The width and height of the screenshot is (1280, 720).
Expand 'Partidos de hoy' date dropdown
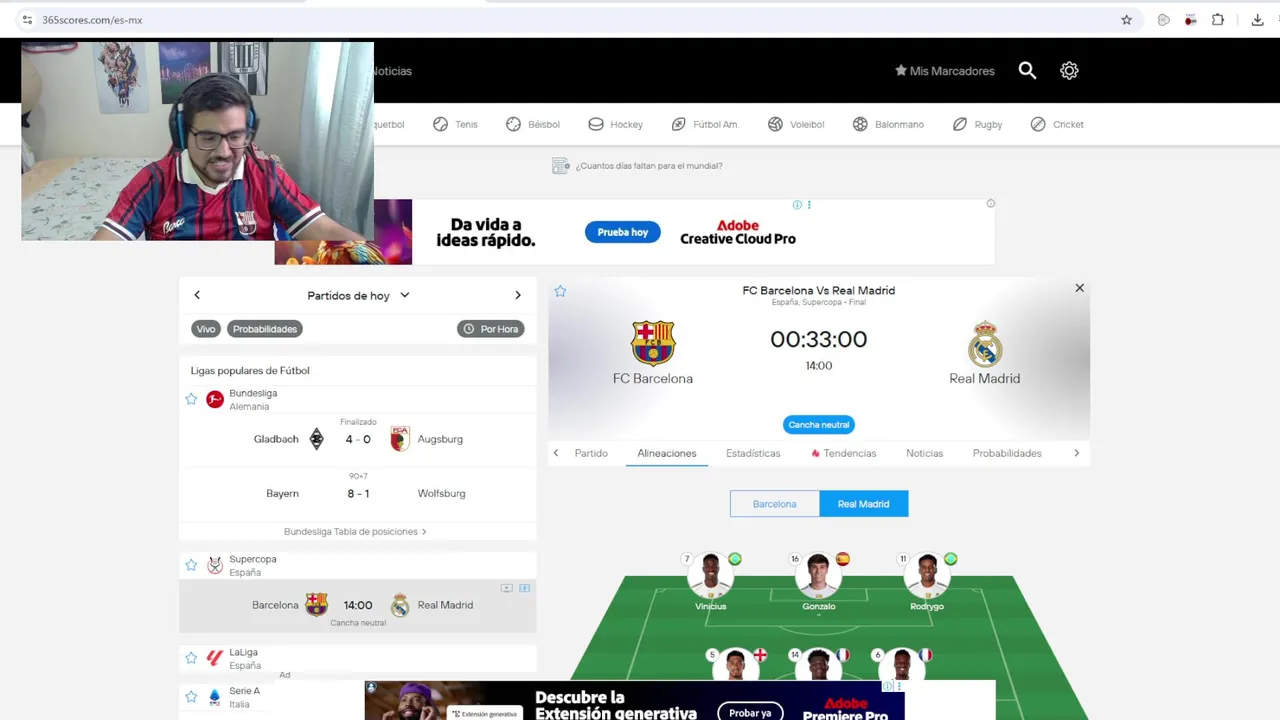(358, 295)
